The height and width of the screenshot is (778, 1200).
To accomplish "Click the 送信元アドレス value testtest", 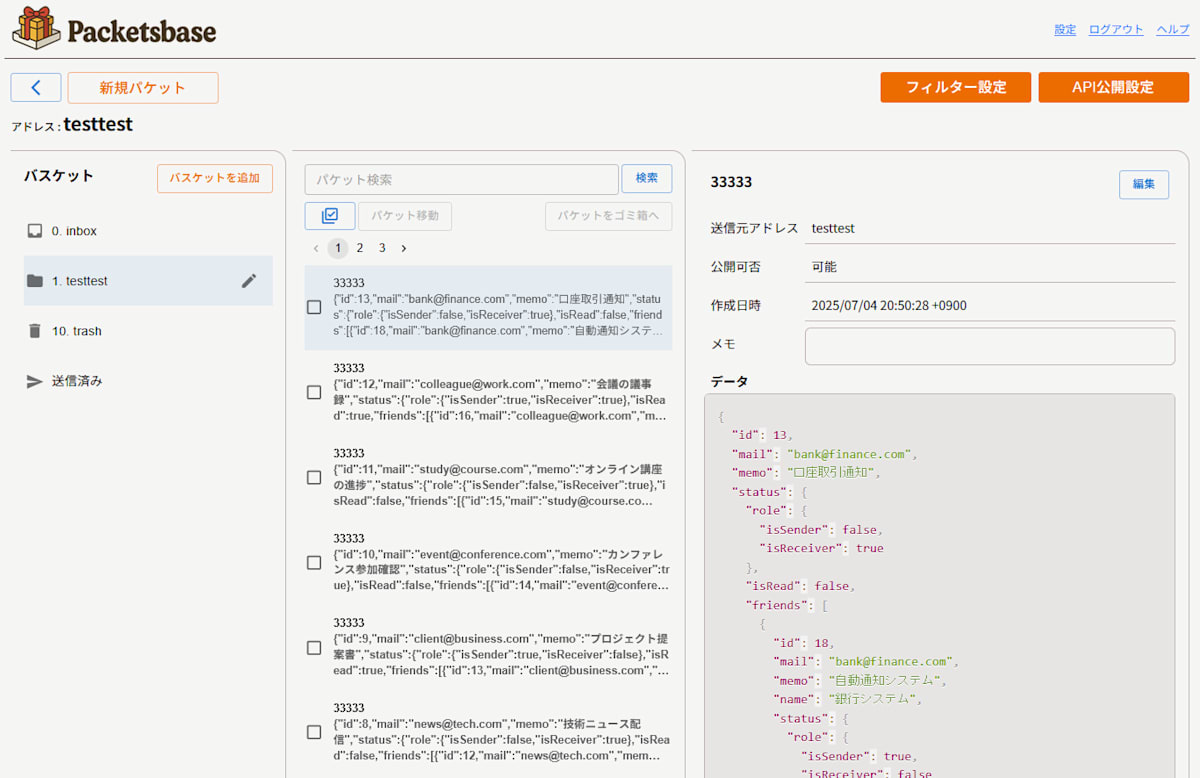I will [x=833, y=228].
